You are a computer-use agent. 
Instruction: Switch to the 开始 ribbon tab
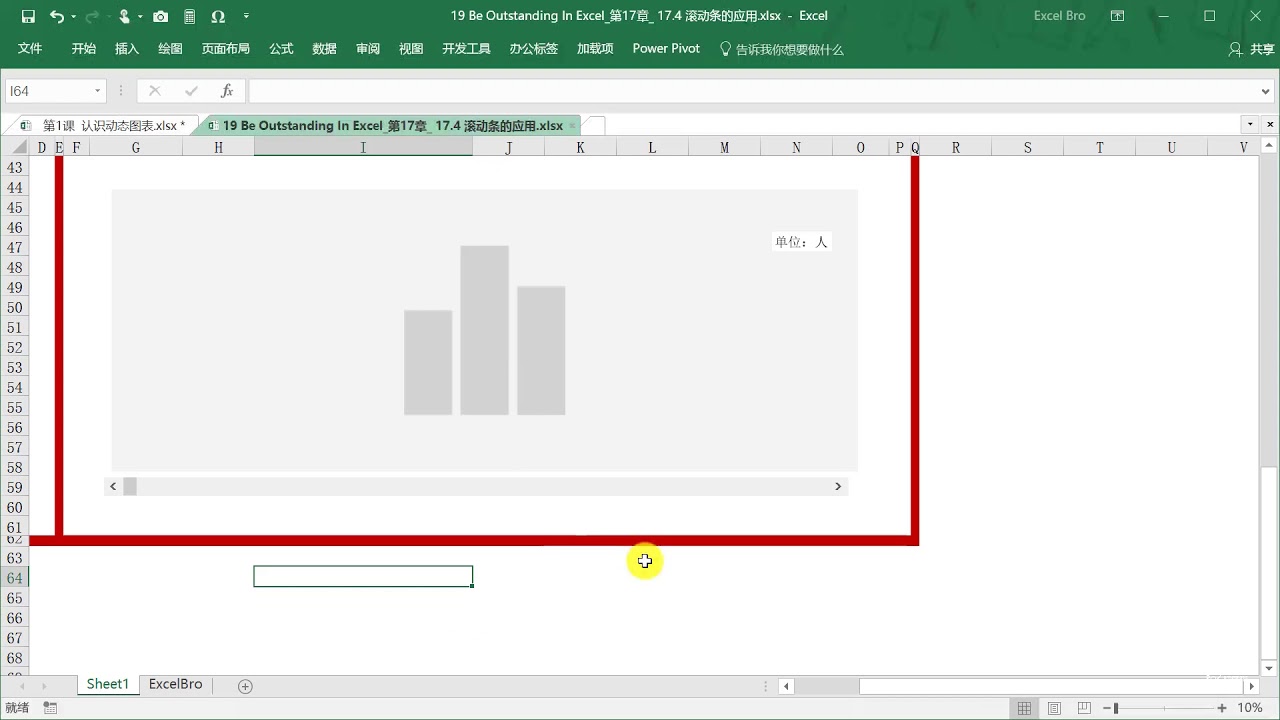(84, 49)
